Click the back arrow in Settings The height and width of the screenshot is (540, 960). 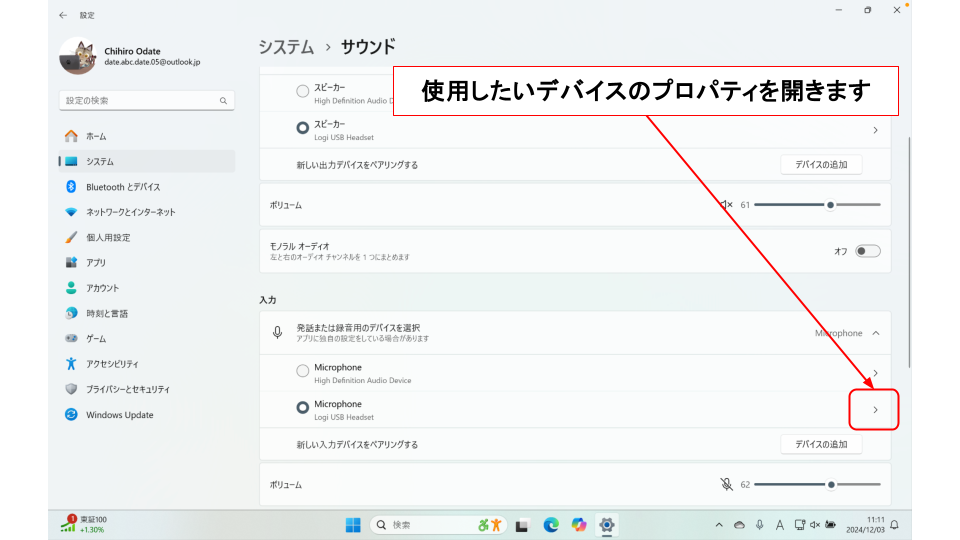pos(64,15)
